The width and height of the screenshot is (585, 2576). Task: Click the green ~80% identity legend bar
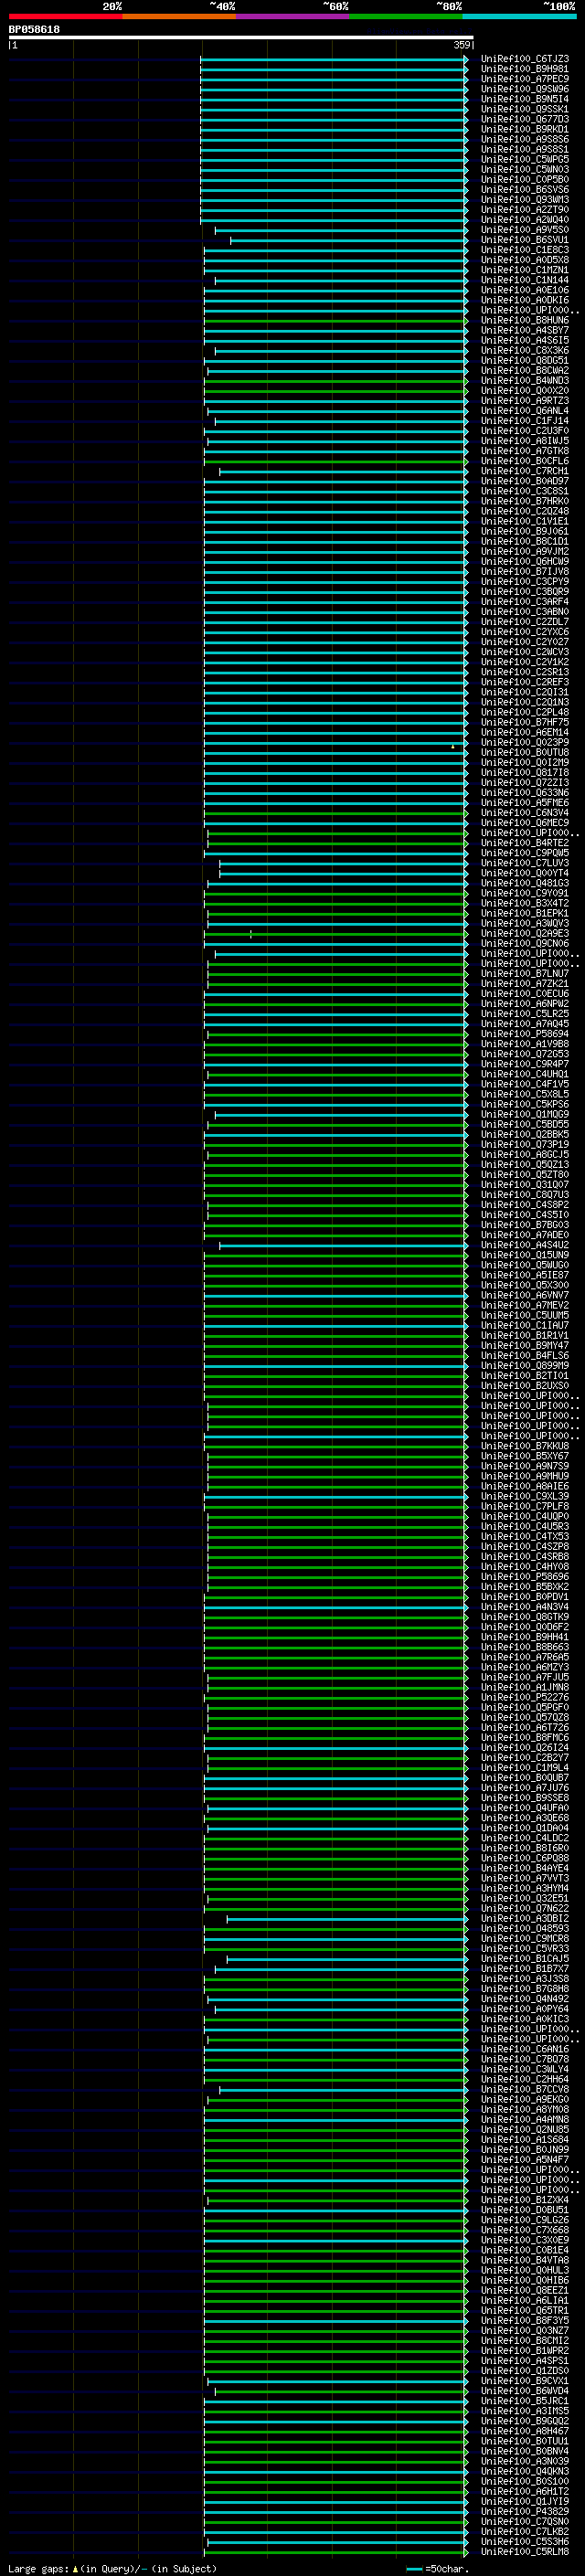coord(405,16)
